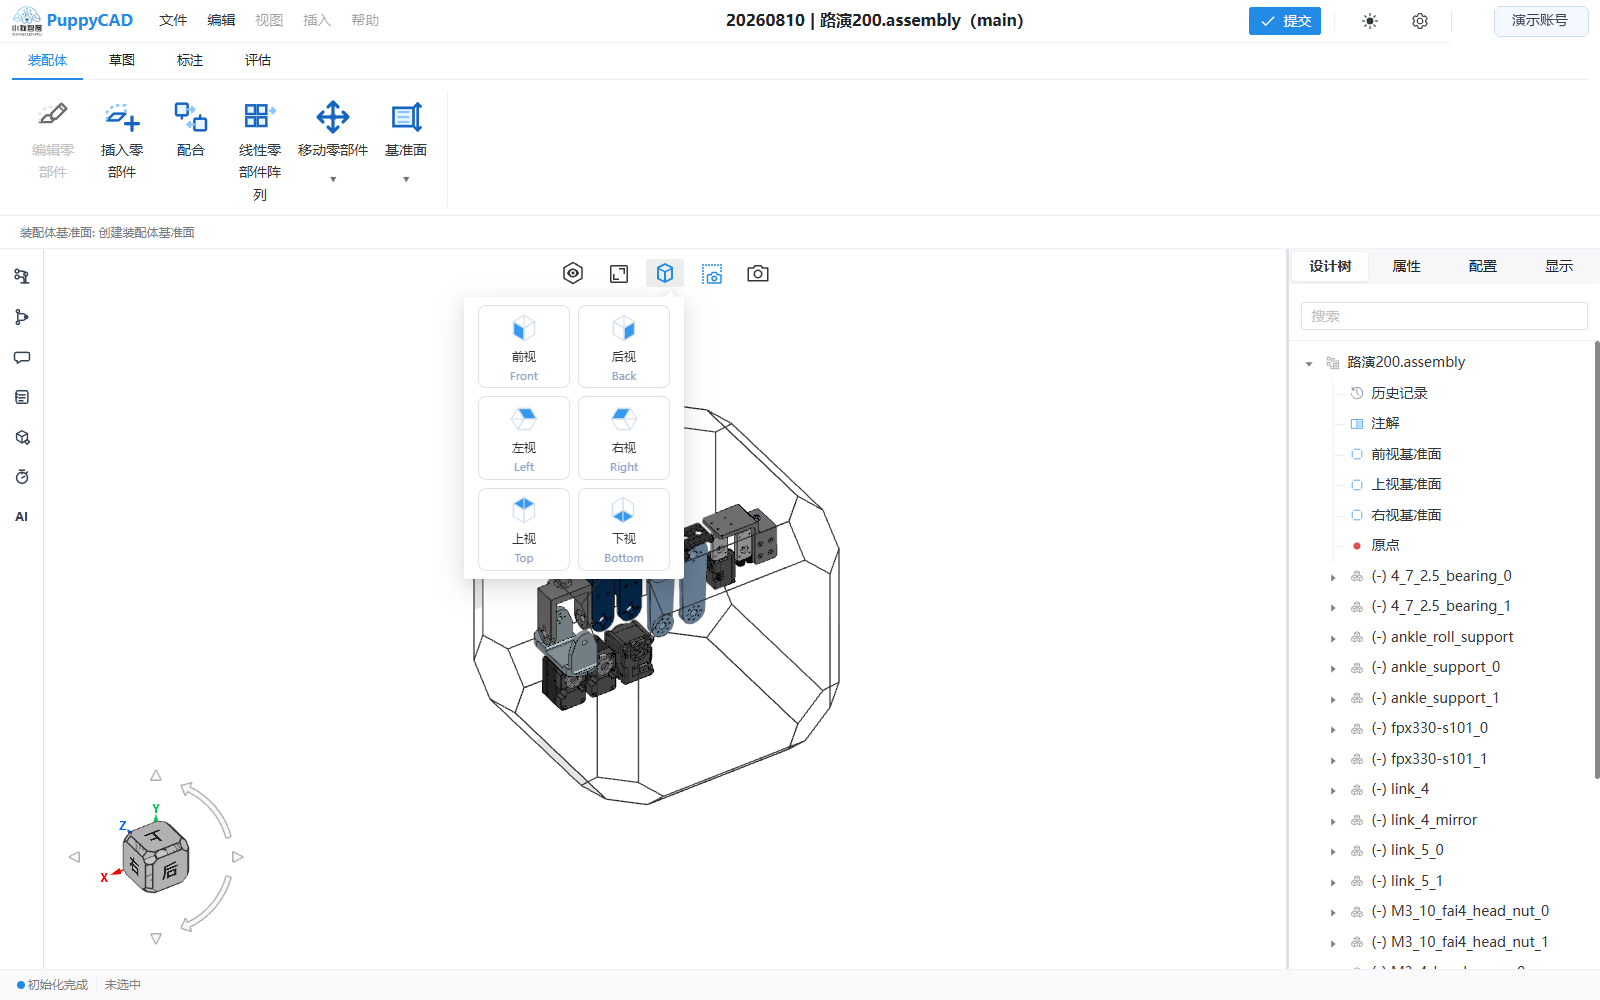1600x1000 pixels.
Task: Click the design tree 搜索 field
Action: coord(1444,316)
